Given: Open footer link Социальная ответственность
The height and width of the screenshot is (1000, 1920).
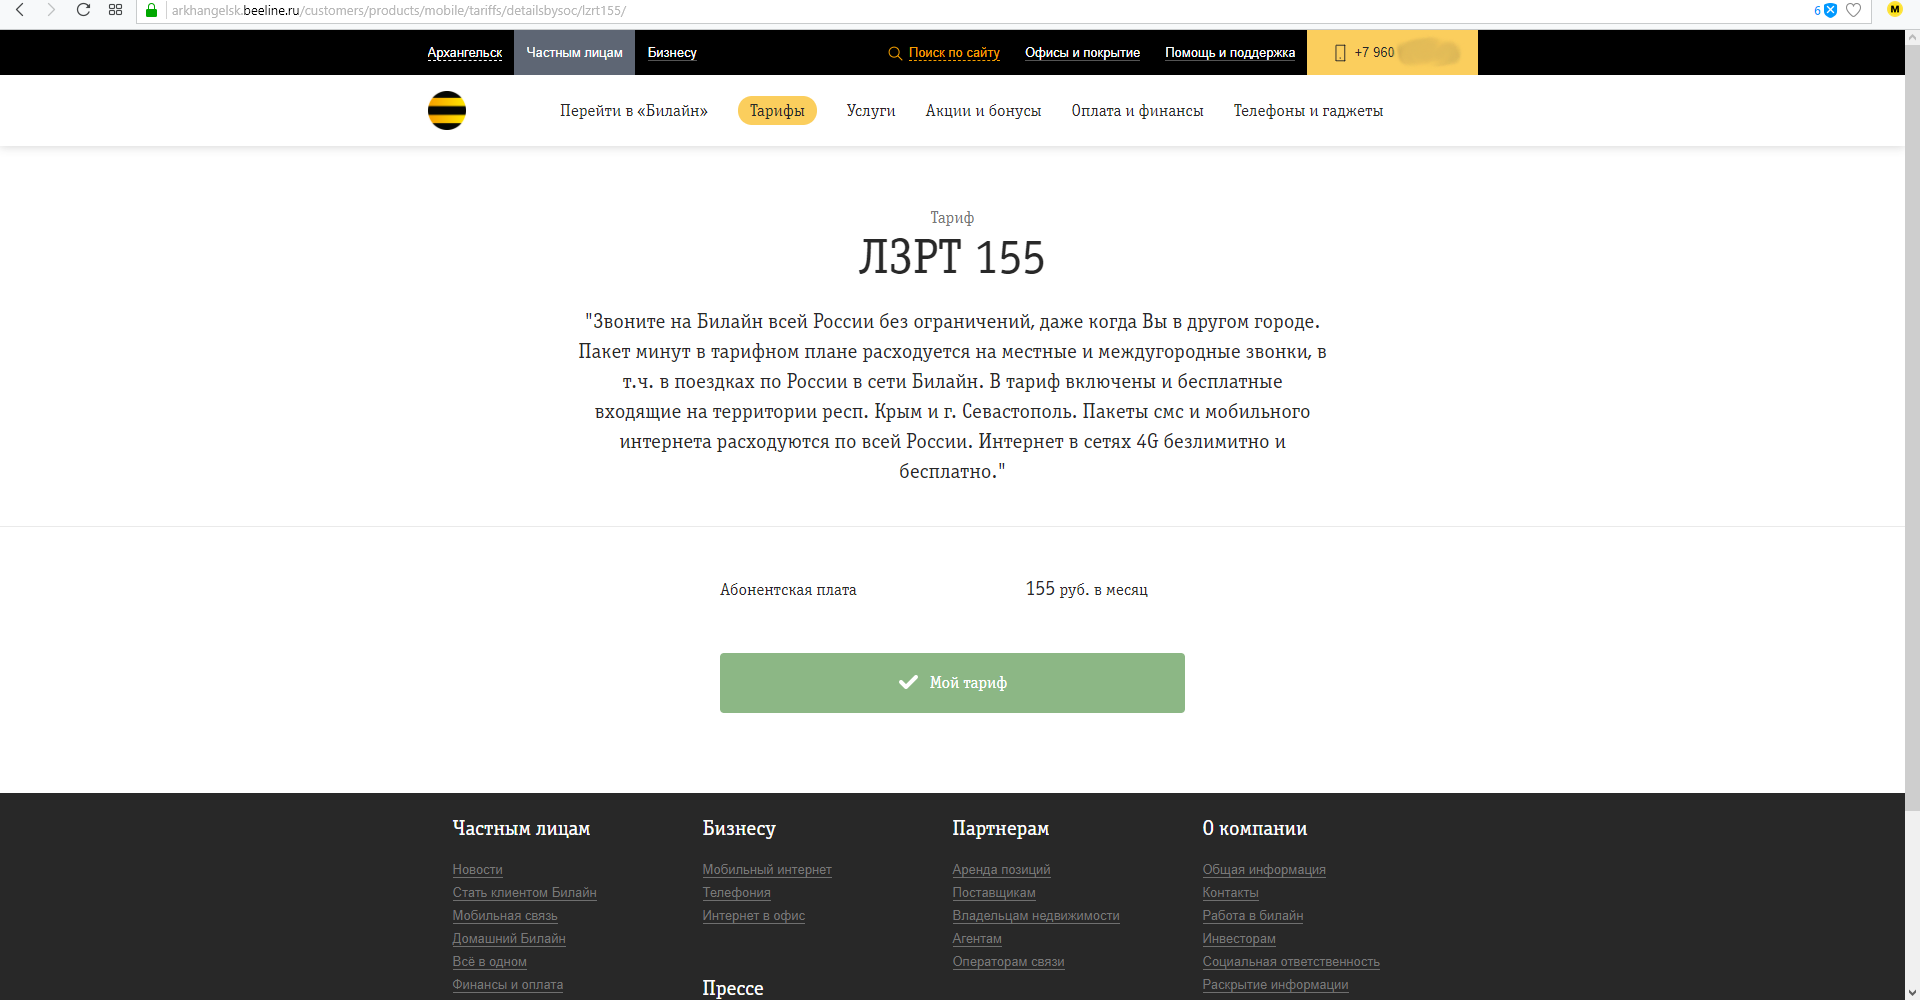Looking at the screenshot, I should pyautogui.click(x=1291, y=962).
